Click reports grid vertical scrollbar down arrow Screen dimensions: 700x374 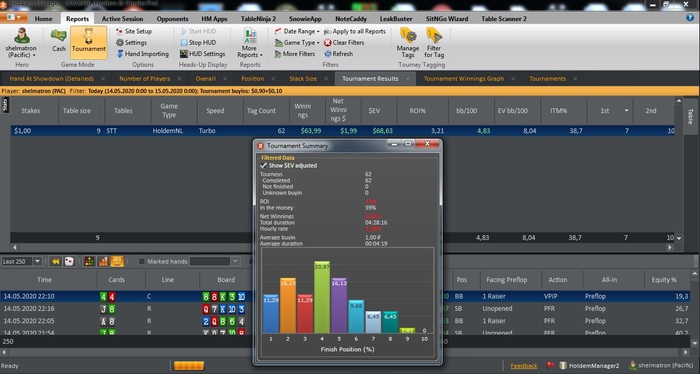679,238
